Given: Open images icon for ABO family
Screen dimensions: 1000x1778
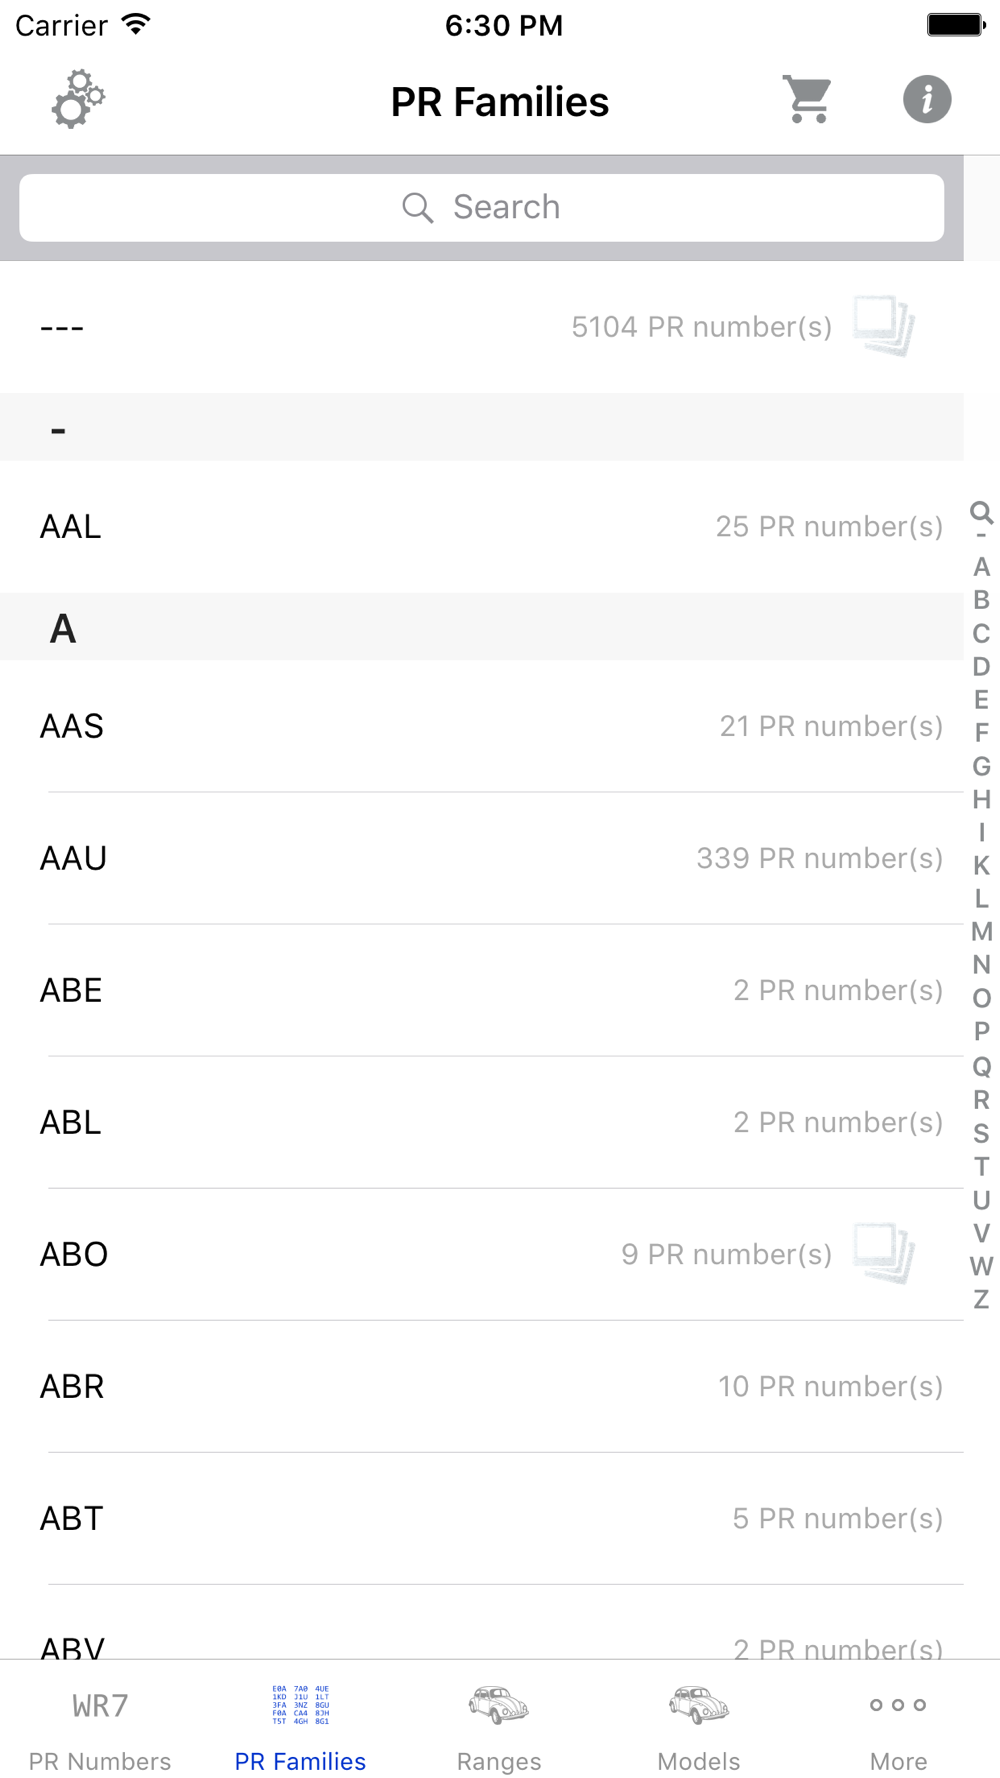Looking at the screenshot, I should (884, 1254).
